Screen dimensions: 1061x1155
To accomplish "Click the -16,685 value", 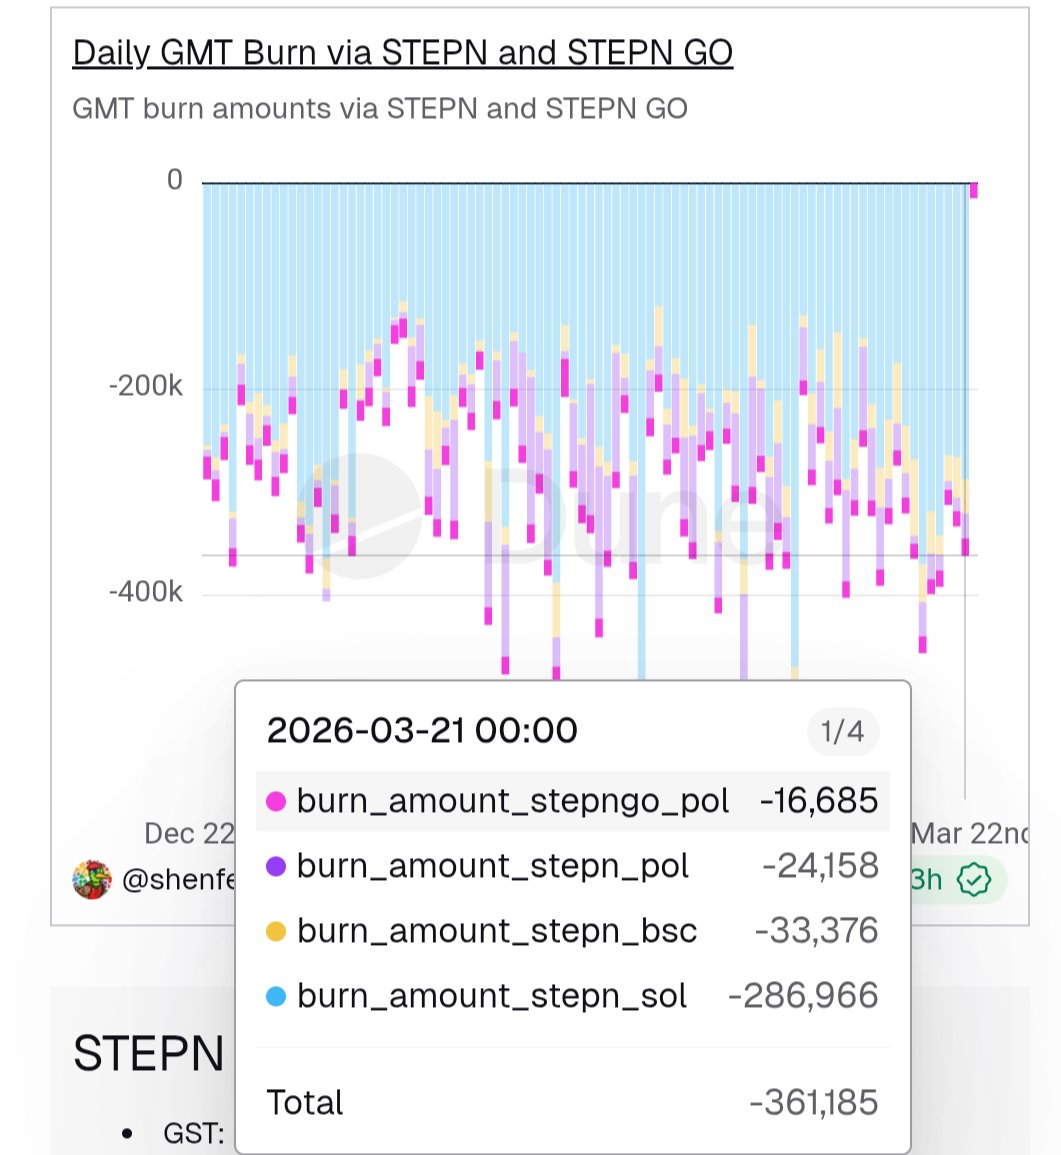I will (x=819, y=801).
